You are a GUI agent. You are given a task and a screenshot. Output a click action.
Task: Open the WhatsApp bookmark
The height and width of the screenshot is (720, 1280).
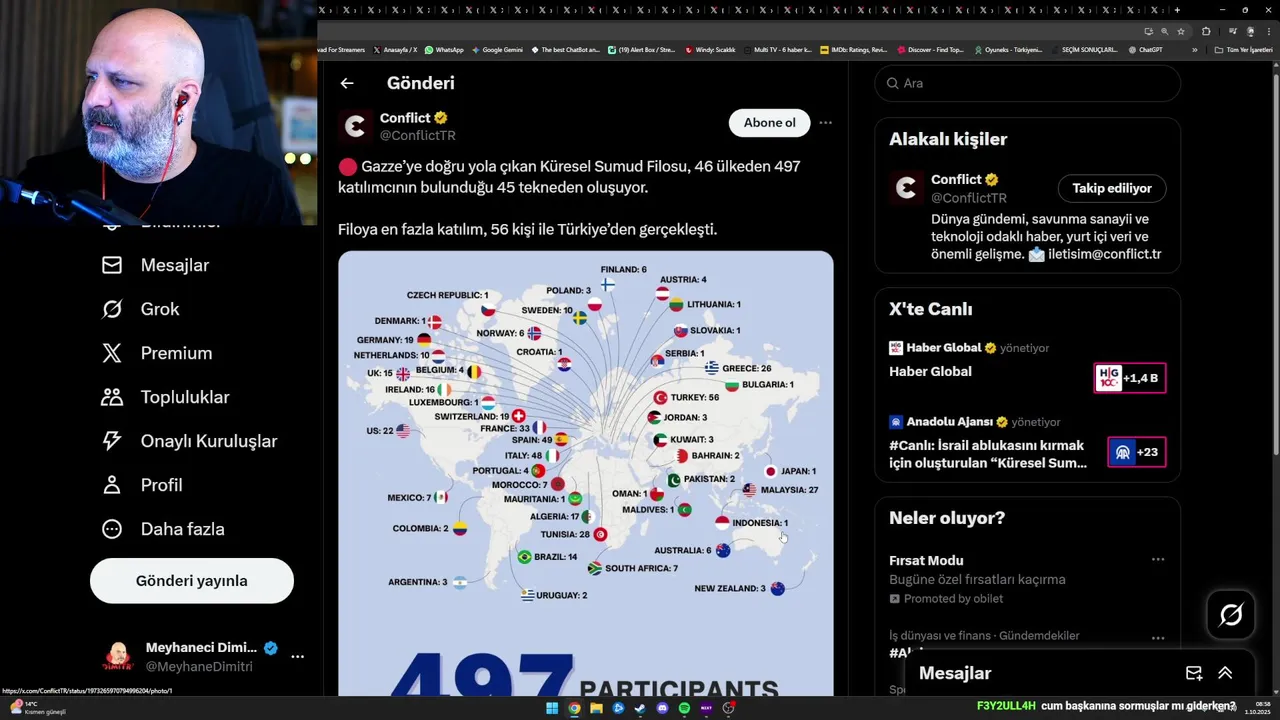444,50
